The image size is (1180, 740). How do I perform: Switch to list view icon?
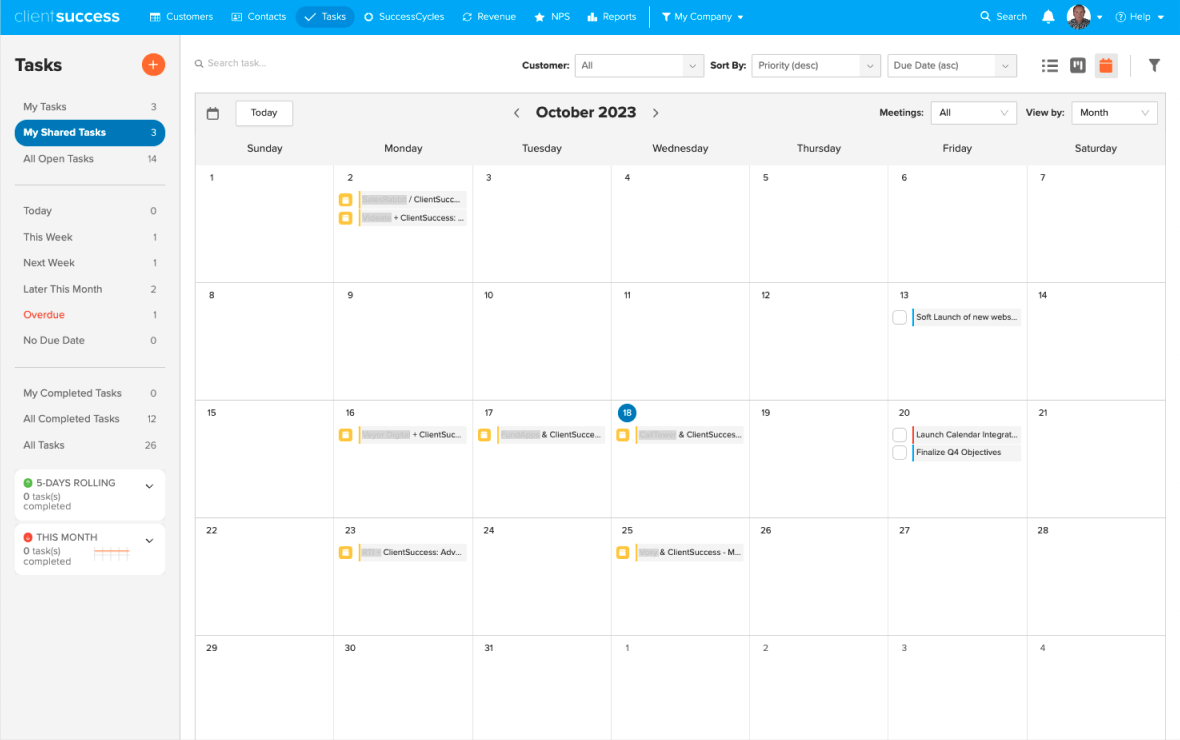(1050, 65)
